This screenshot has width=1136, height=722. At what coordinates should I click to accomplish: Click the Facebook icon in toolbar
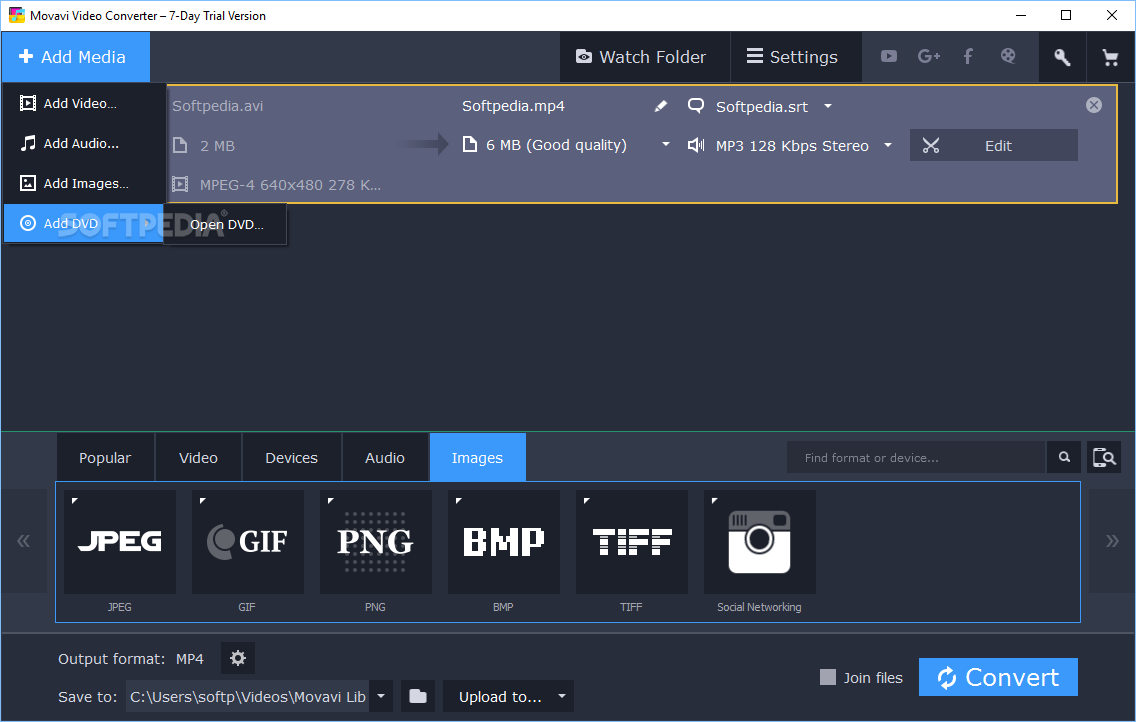[x=968, y=56]
